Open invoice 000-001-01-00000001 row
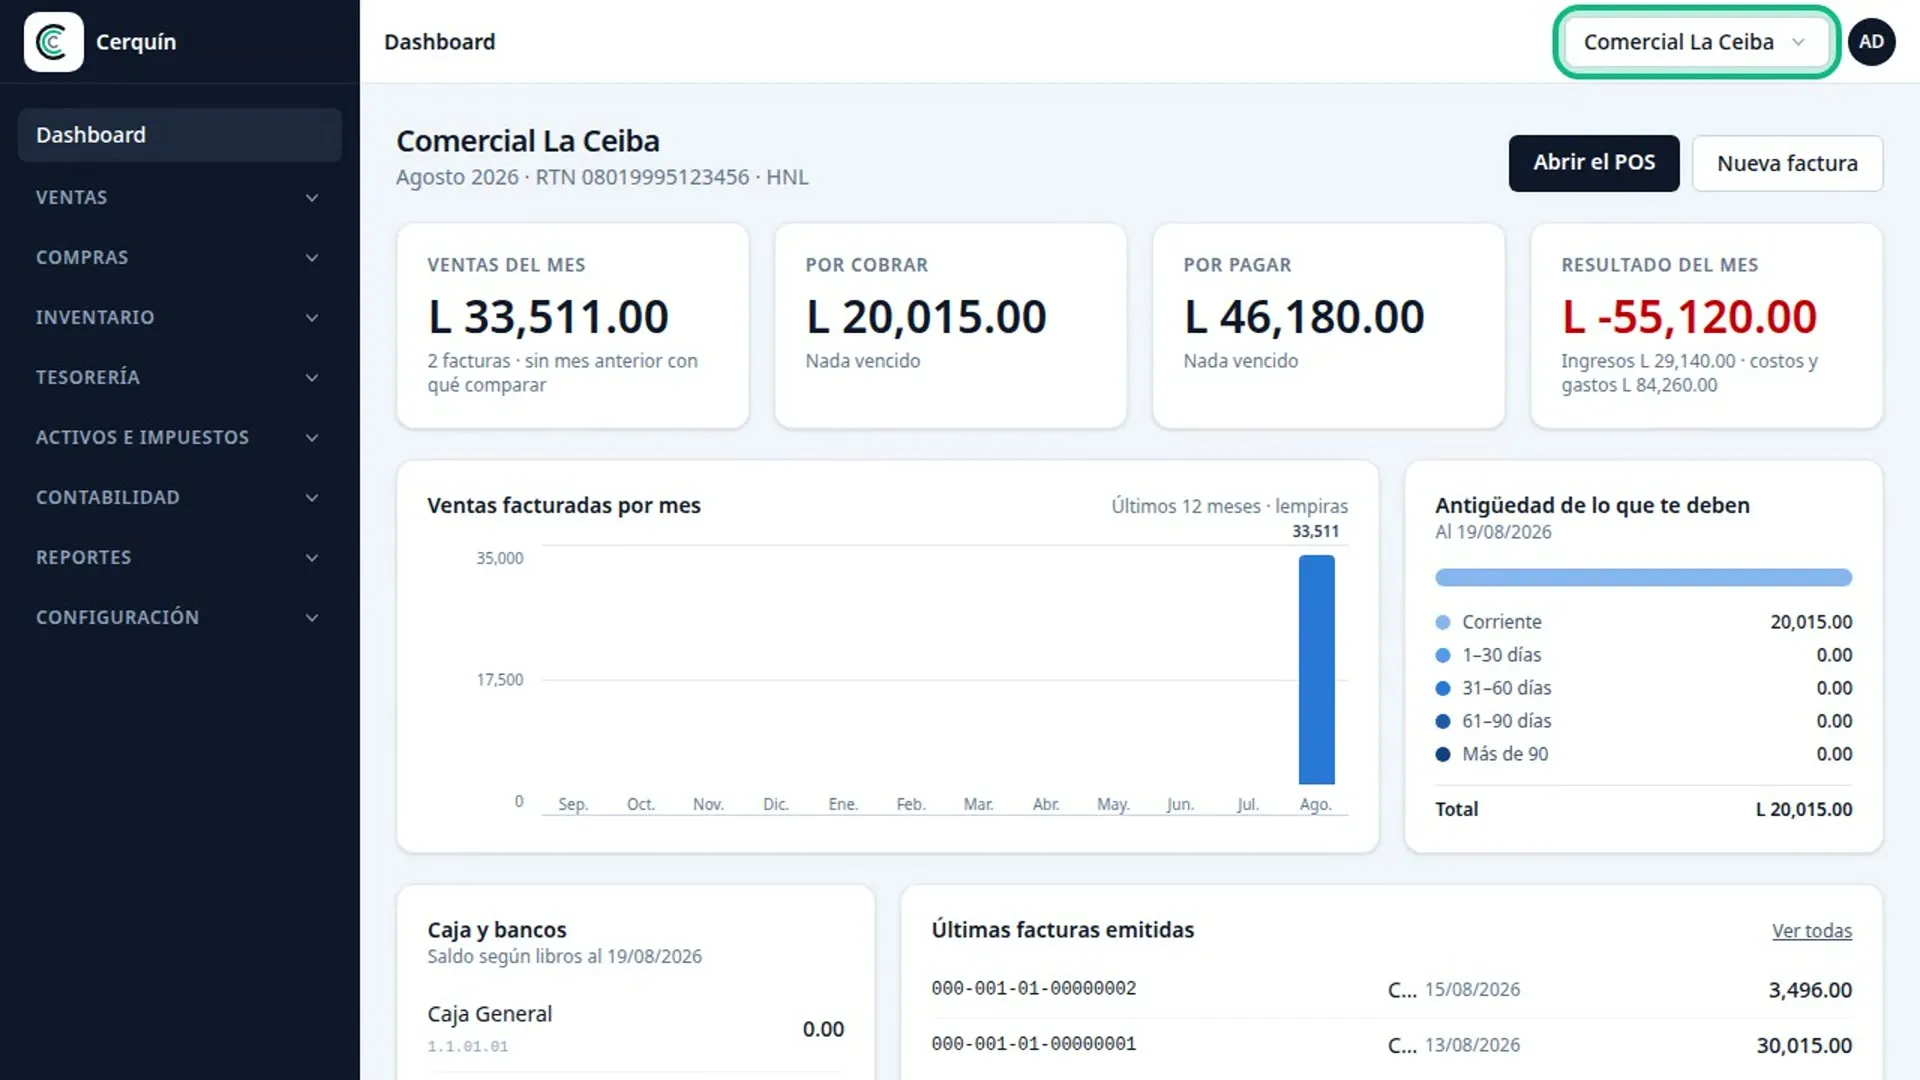This screenshot has height=1080, width=1920. tap(1391, 1045)
